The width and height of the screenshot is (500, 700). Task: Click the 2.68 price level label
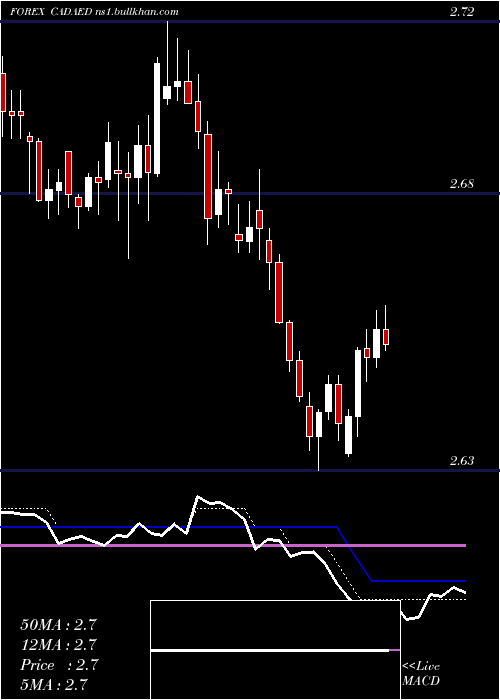click(462, 183)
